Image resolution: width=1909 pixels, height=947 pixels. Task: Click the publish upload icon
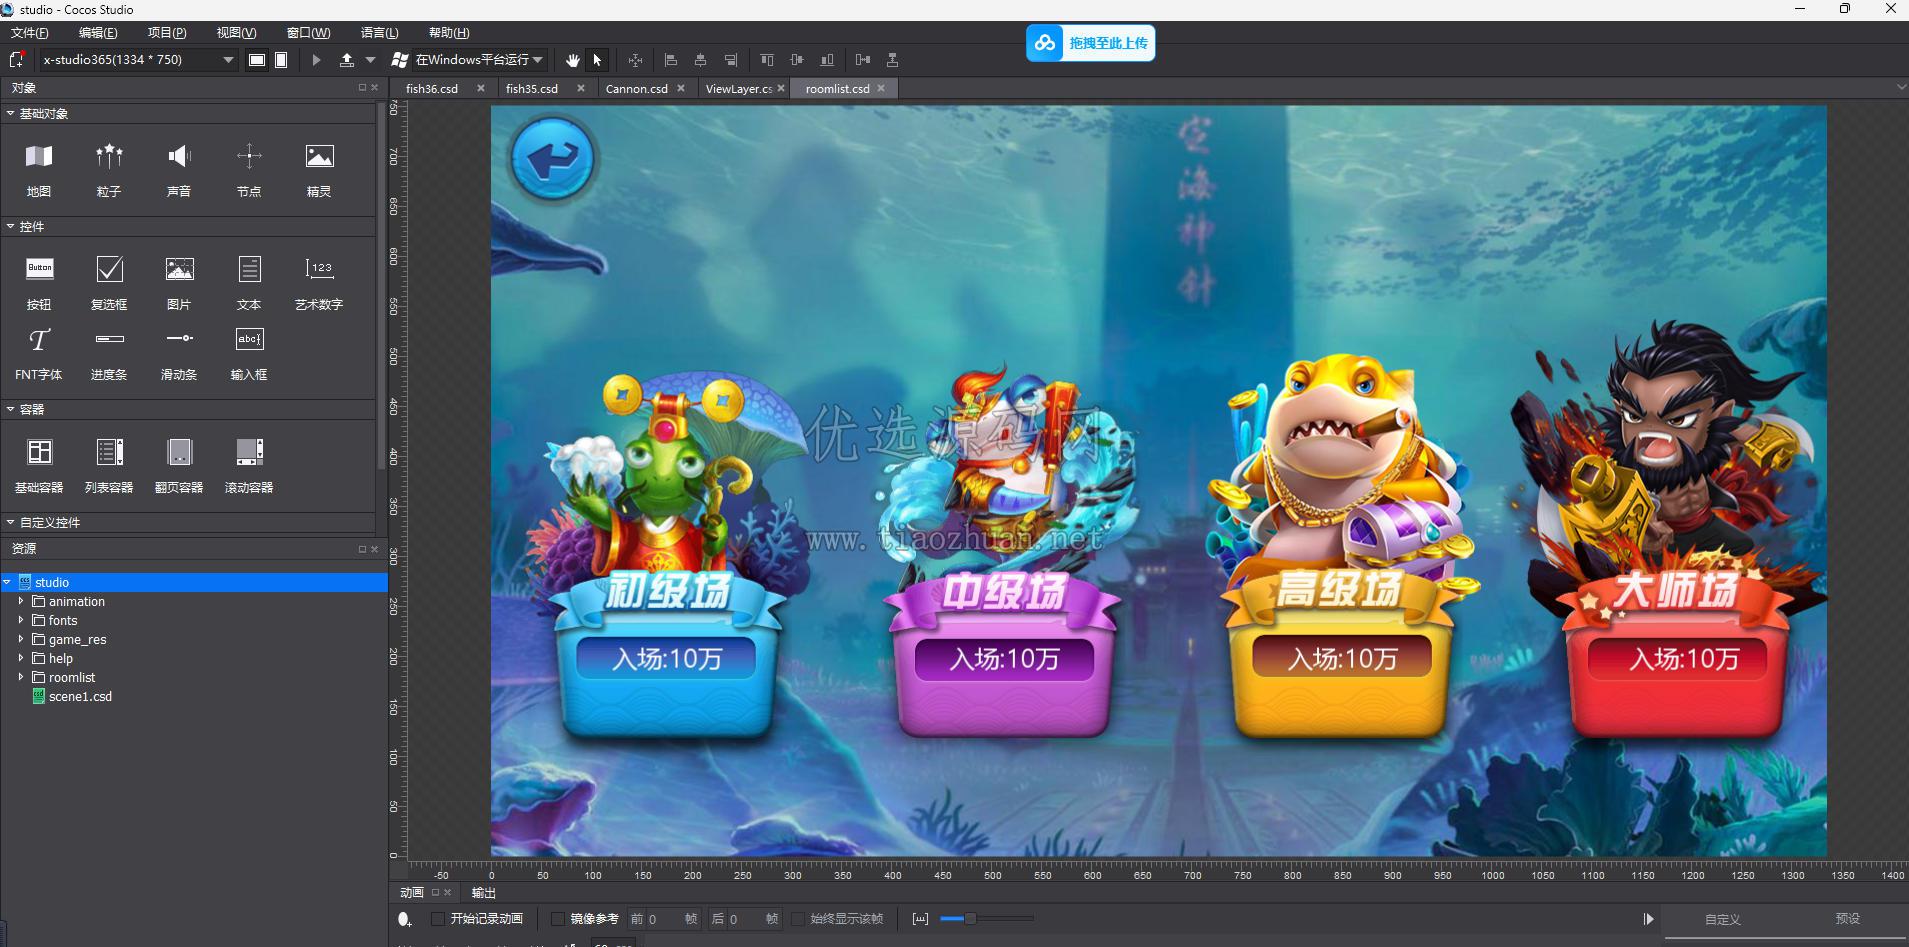[x=347, y=60]
